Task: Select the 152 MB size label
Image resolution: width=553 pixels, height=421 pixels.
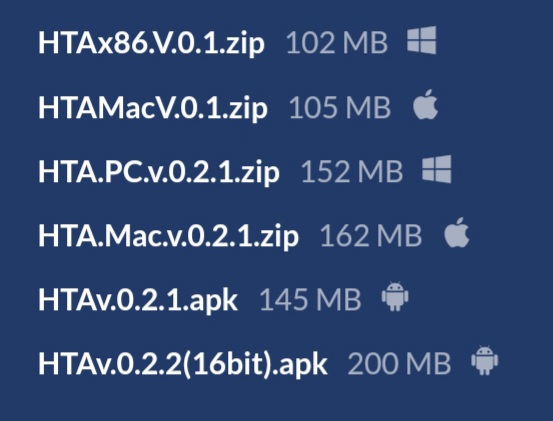Action: pyautogui.click(x=352, y=172)
